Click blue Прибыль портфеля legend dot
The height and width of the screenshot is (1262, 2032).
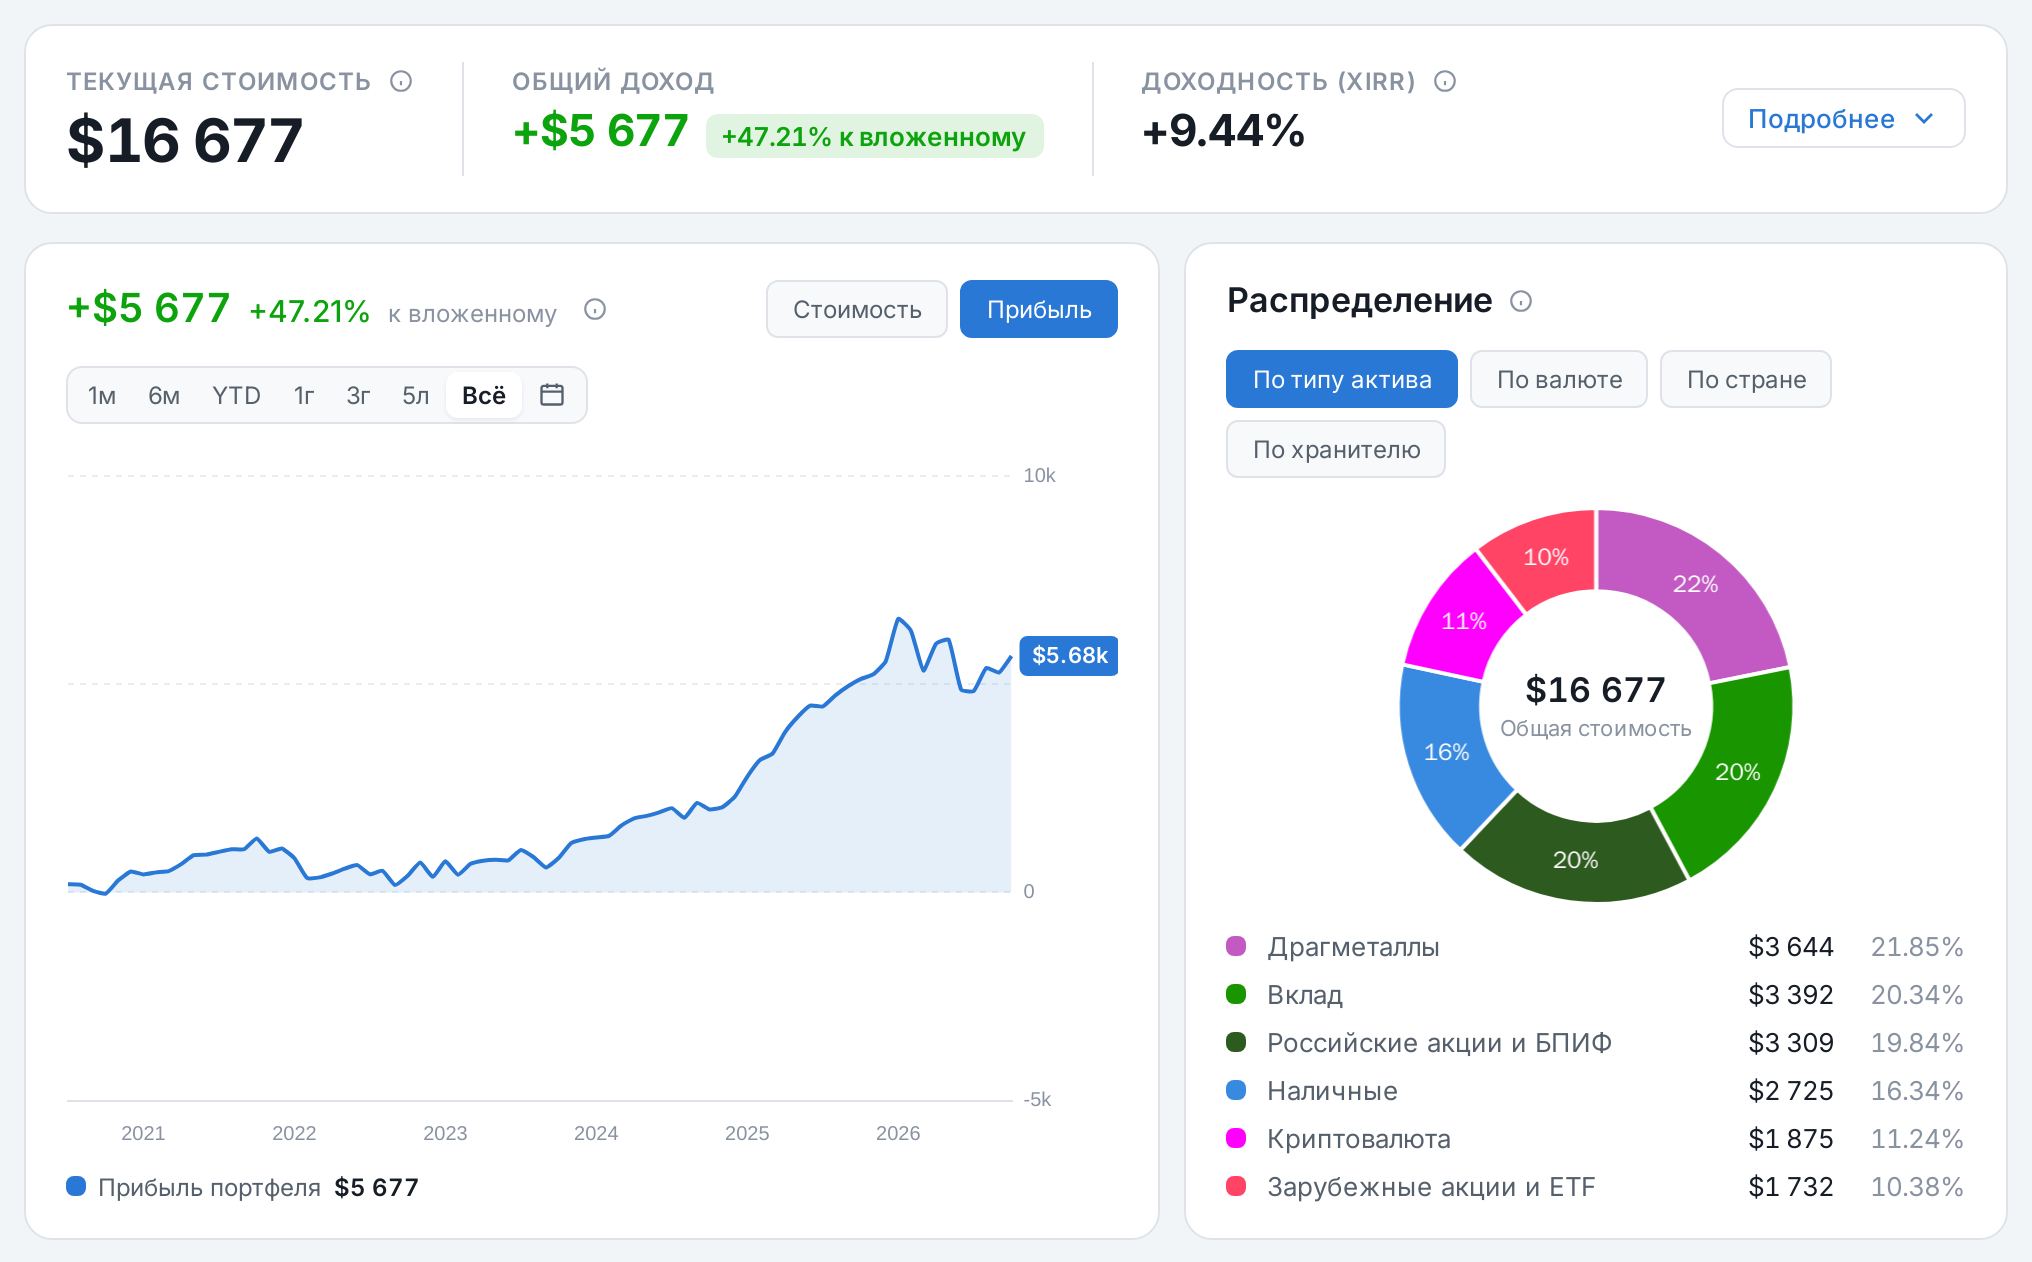(76, 1186)
